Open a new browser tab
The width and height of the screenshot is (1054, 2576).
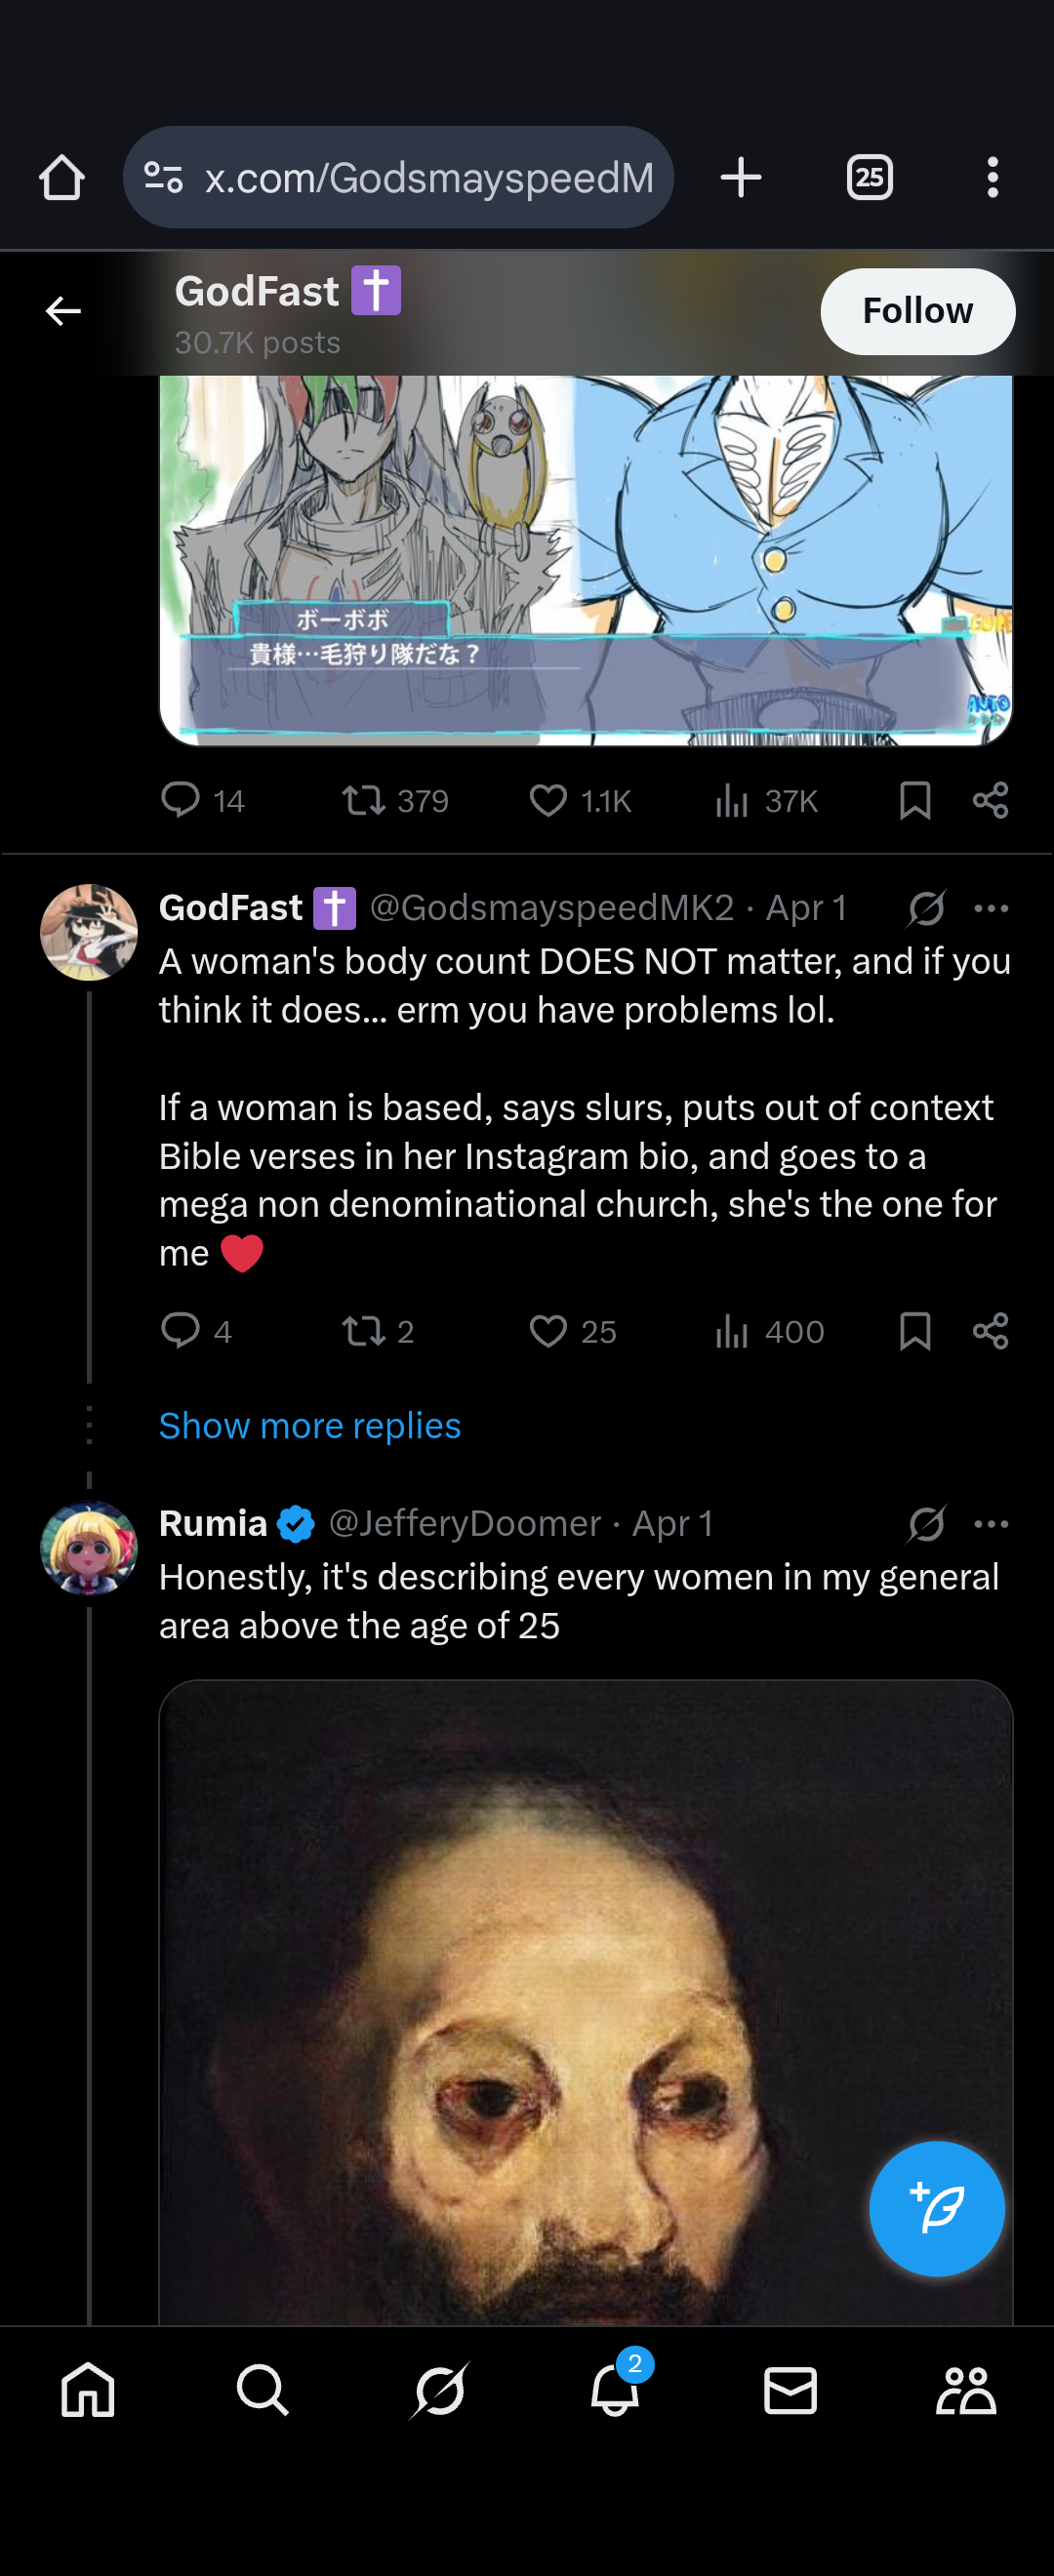click(741, 178)
